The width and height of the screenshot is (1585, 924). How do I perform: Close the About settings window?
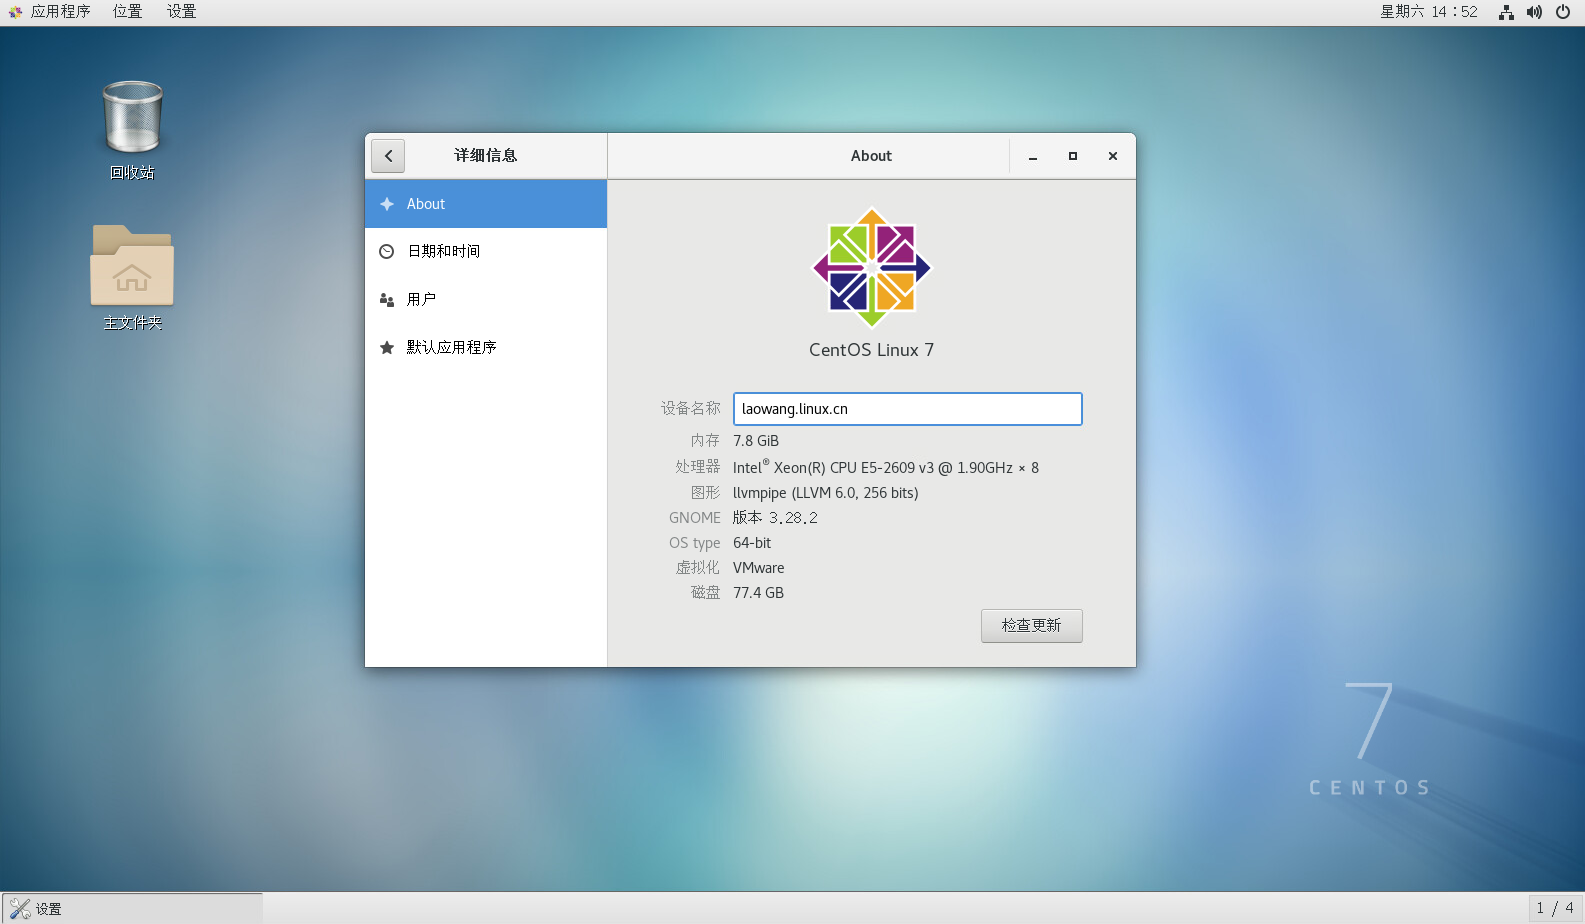(1113, 156)
